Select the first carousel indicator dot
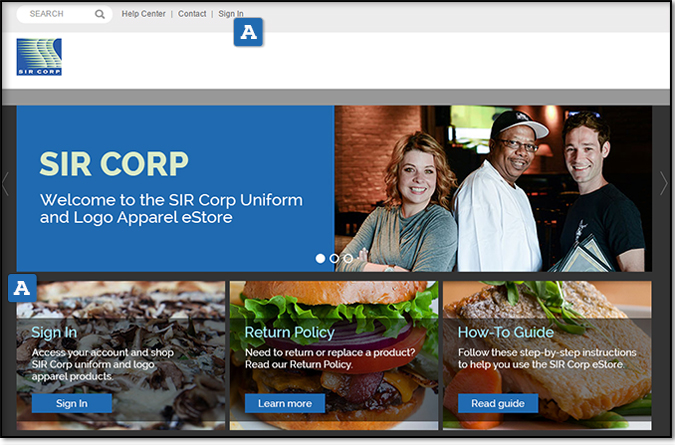This screenshot has height=445, width=675. coord(320,258)
